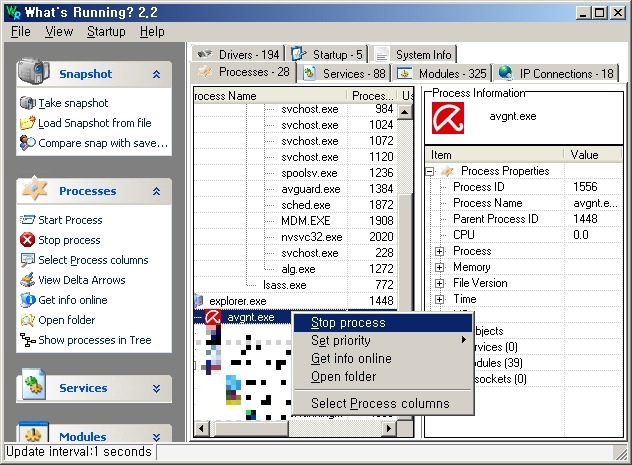Click the Show processes in Tree icon
This screenshot has width=632, height=465.
(x=27, y=340)
